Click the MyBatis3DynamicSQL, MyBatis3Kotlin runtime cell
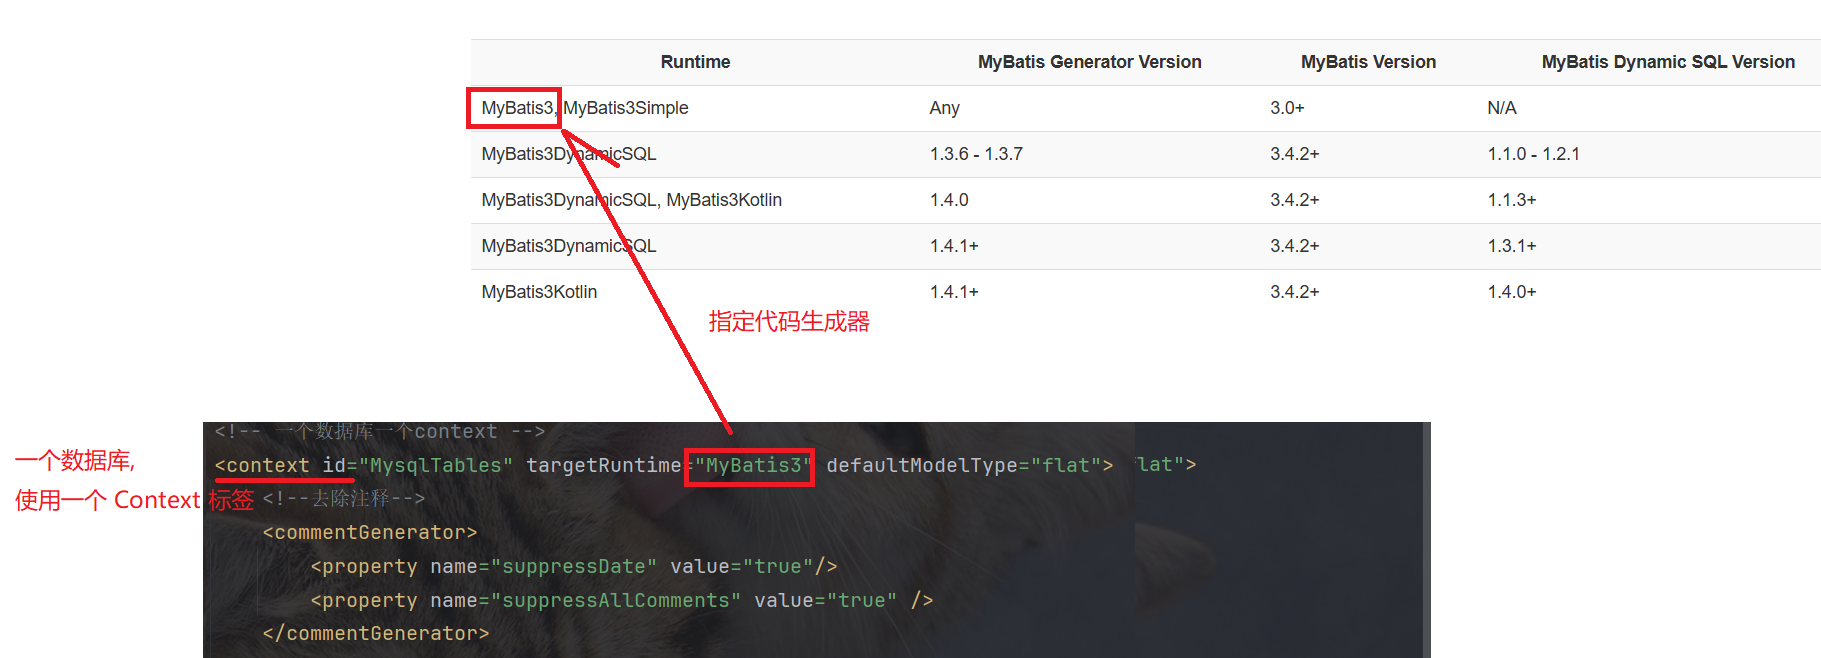The width and height of the screenshot is (1821, 658). point(631,200)
